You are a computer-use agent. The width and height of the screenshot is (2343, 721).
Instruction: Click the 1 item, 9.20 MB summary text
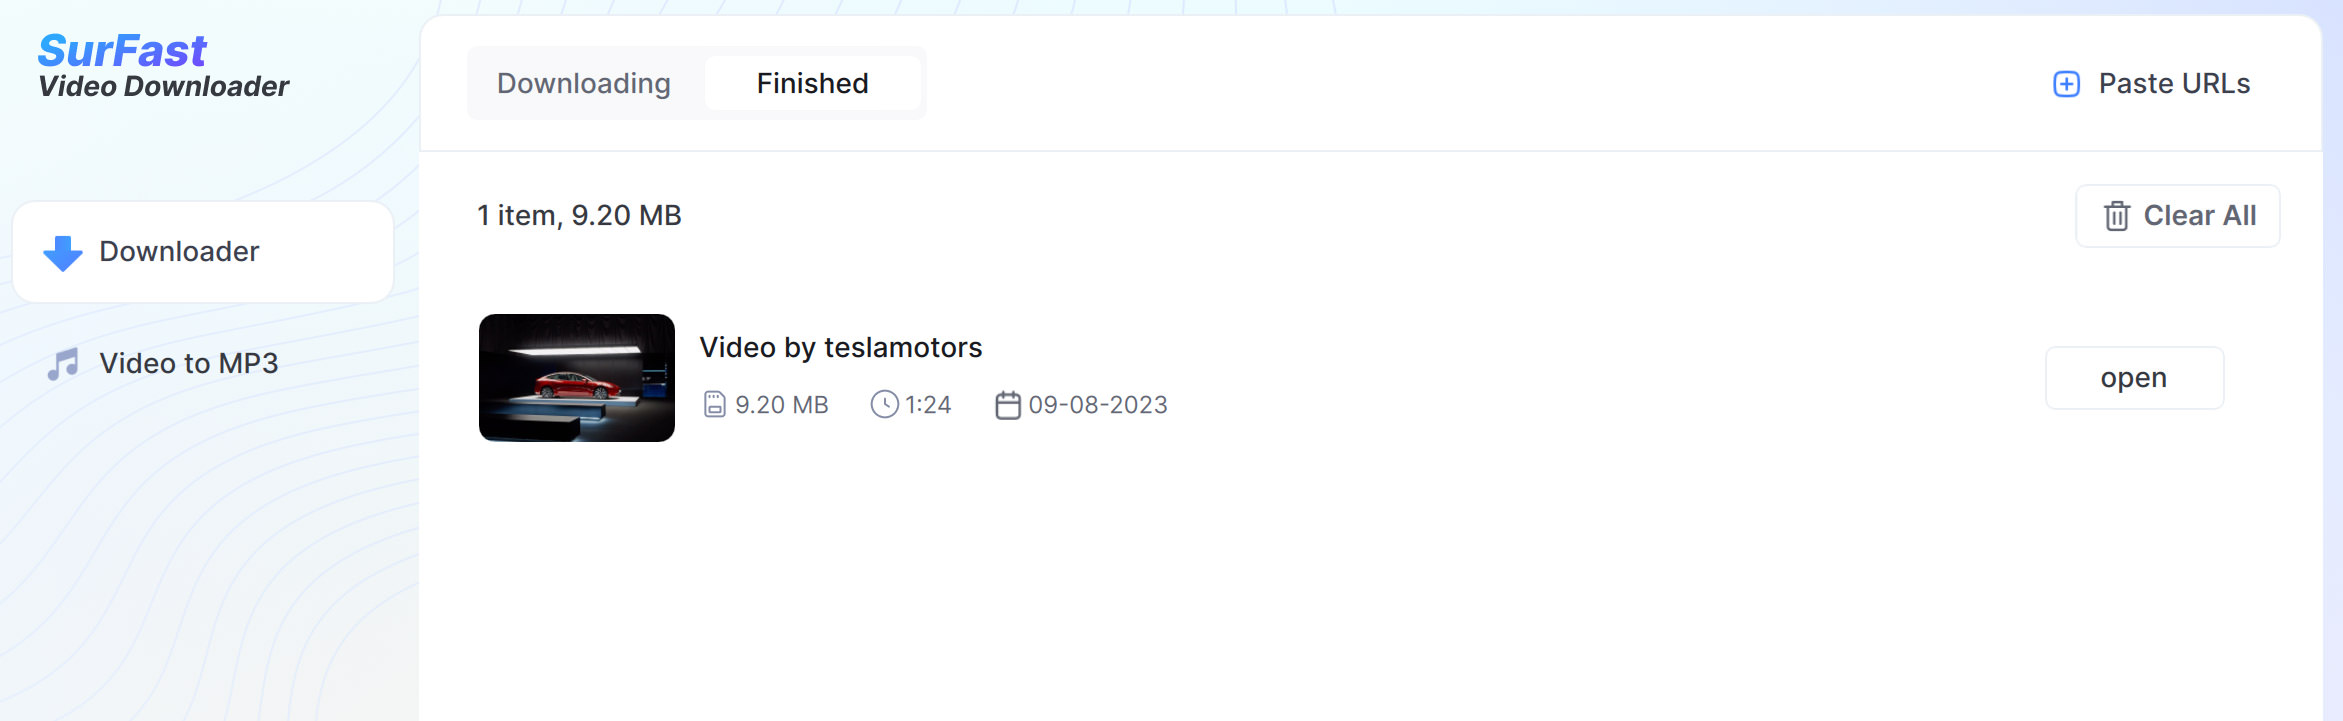click(x=579, y=216)
